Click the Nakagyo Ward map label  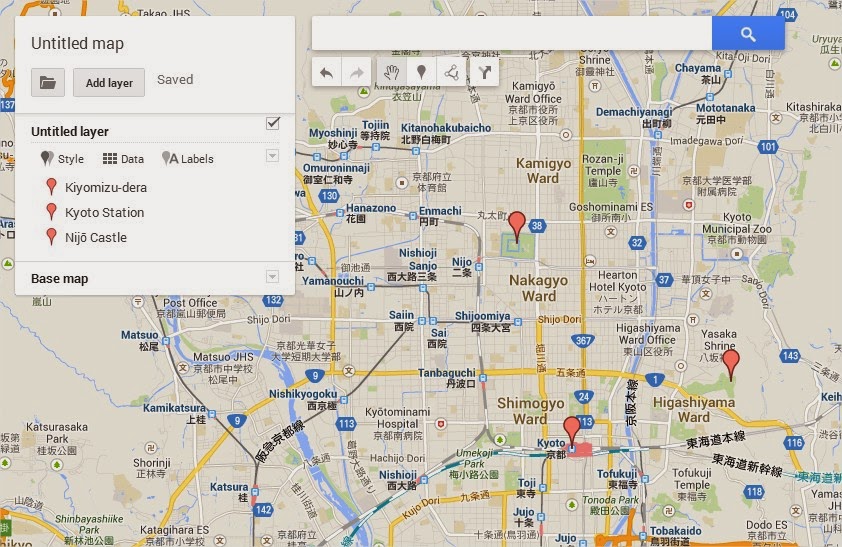pyautogui.click(x=539, y=288)
